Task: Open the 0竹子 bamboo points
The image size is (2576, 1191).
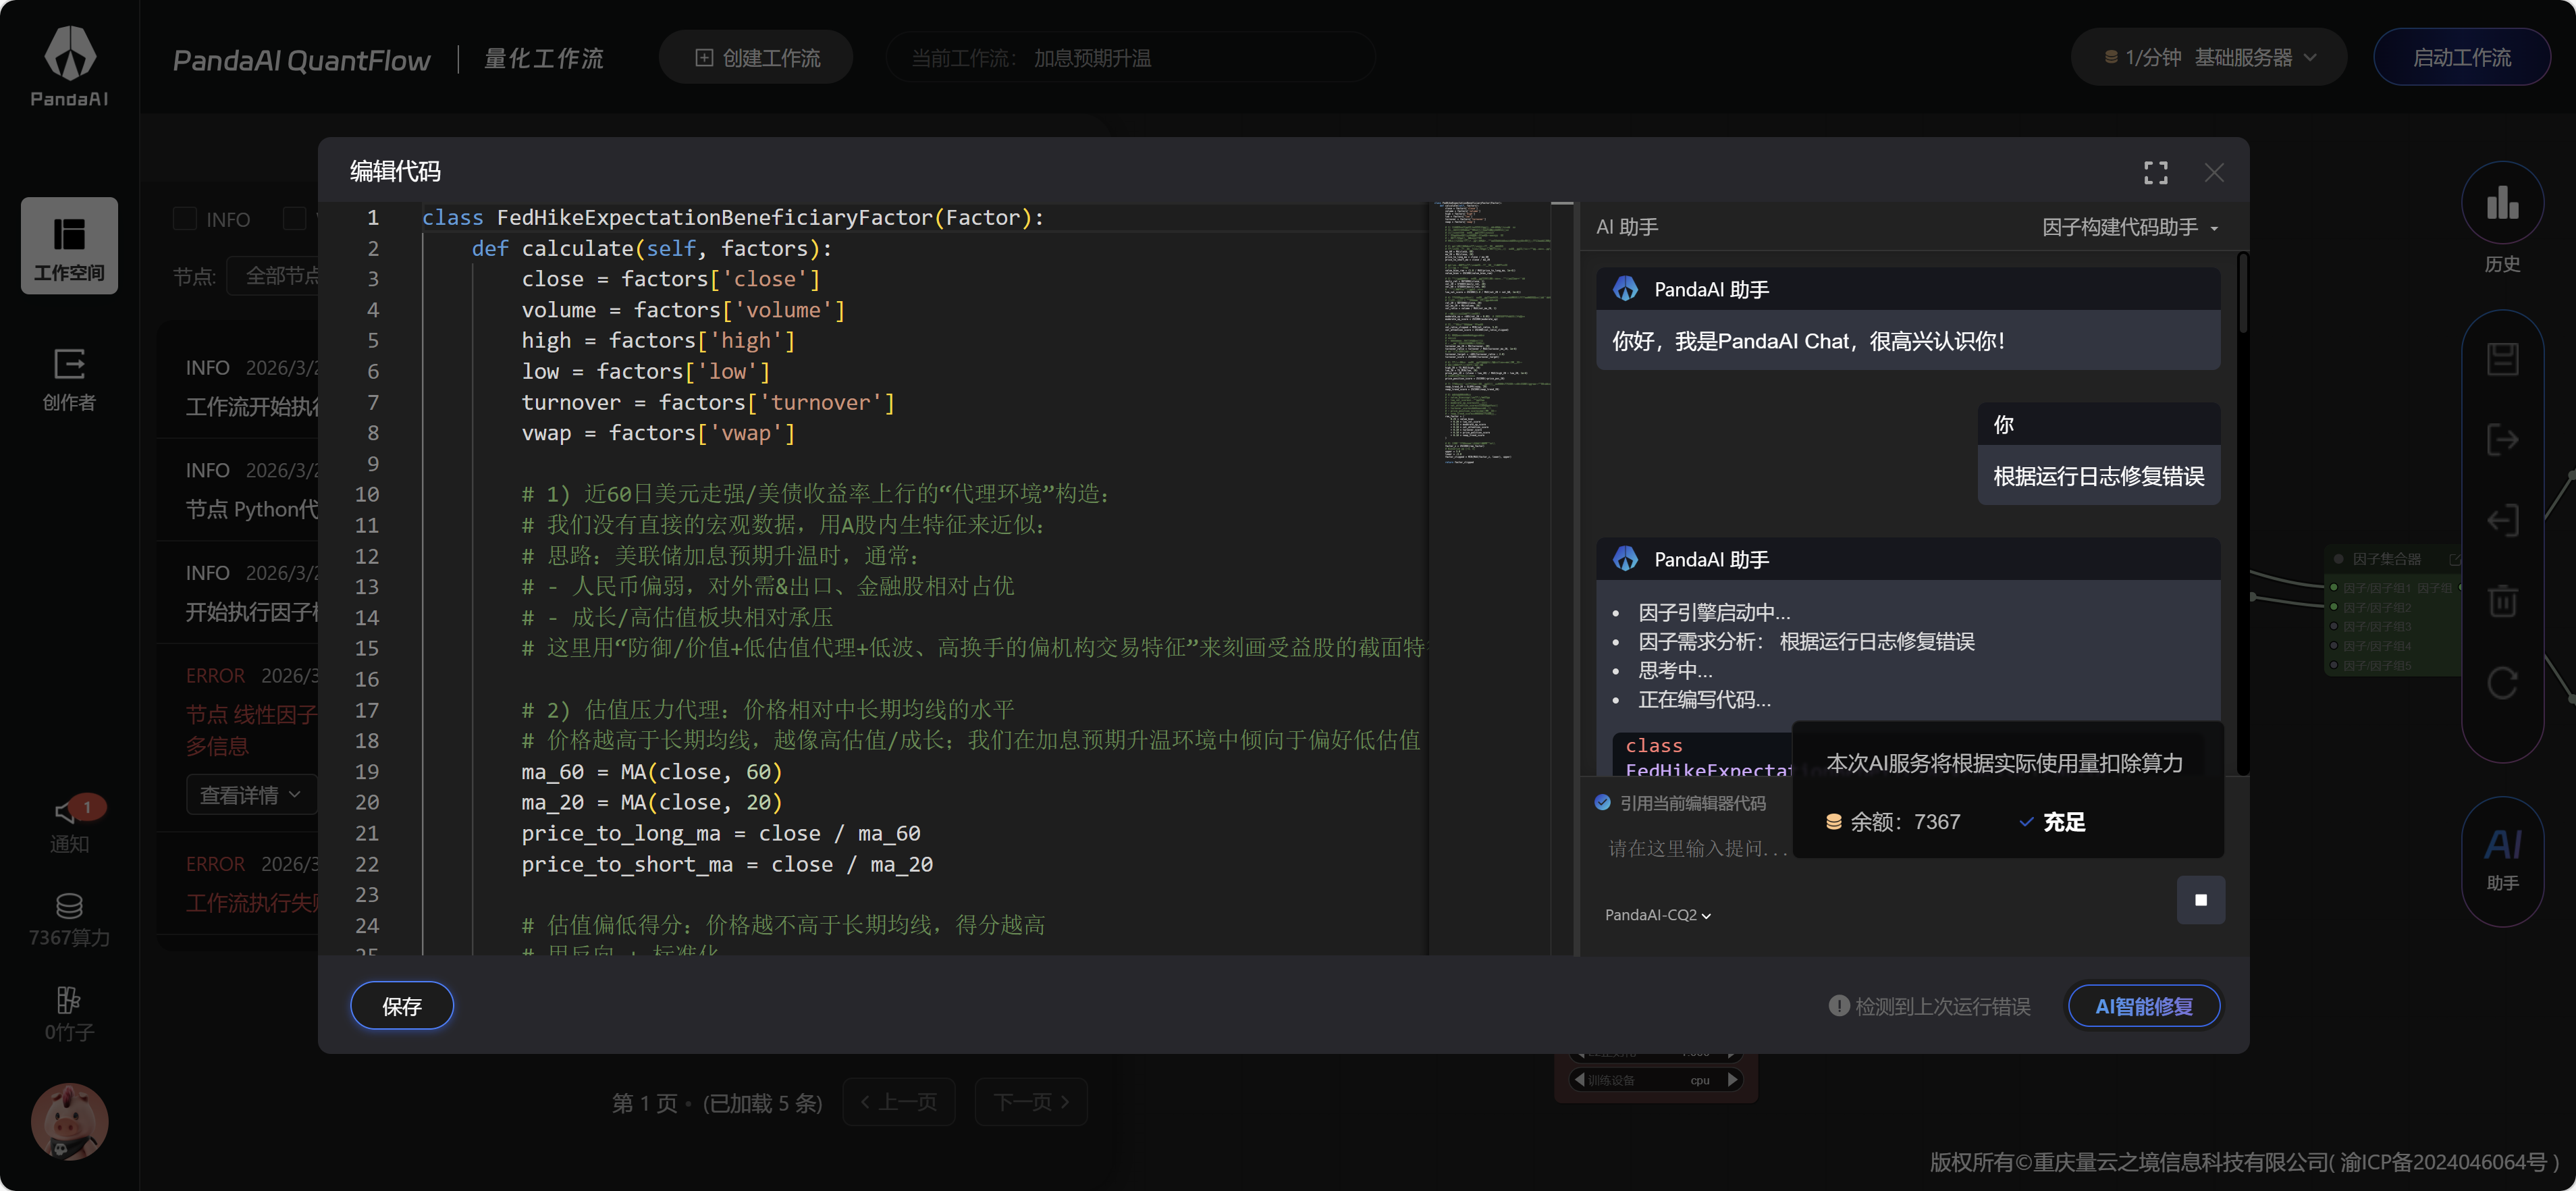Action: click(69, 1014)
